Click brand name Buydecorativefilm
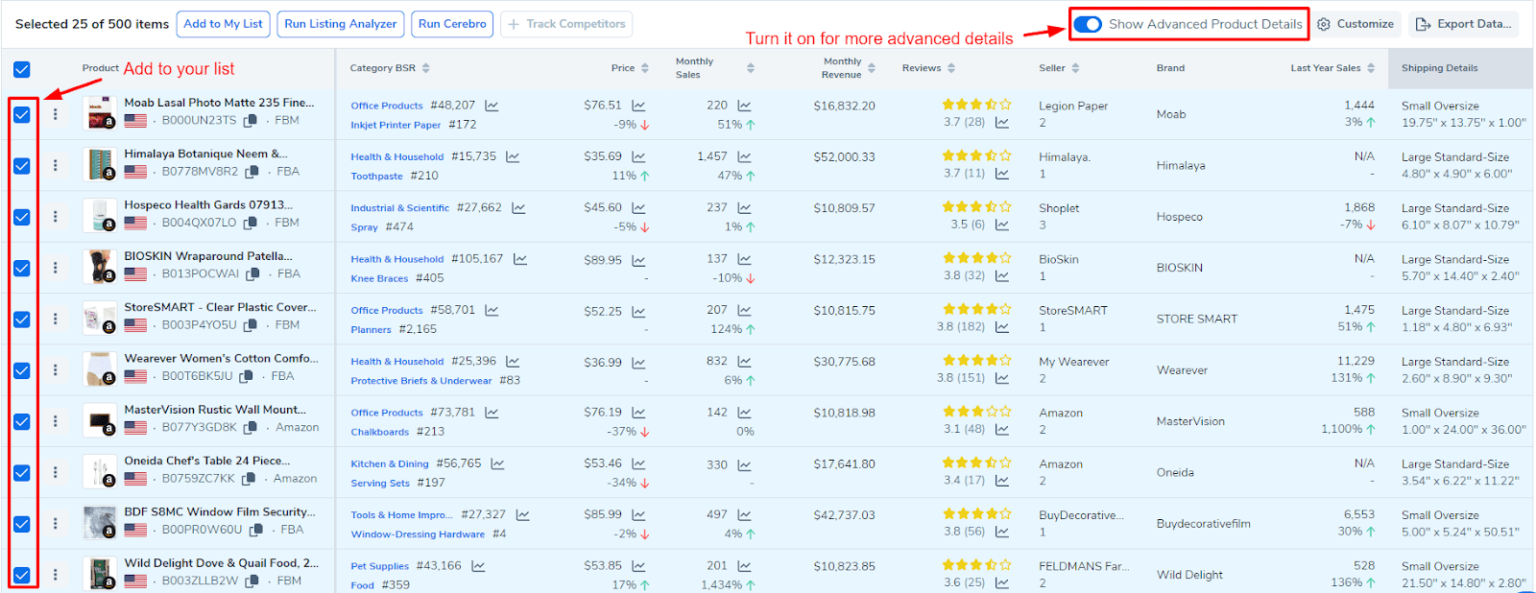The width and height of the screenshot is (1536, 593). (1205, 523)
